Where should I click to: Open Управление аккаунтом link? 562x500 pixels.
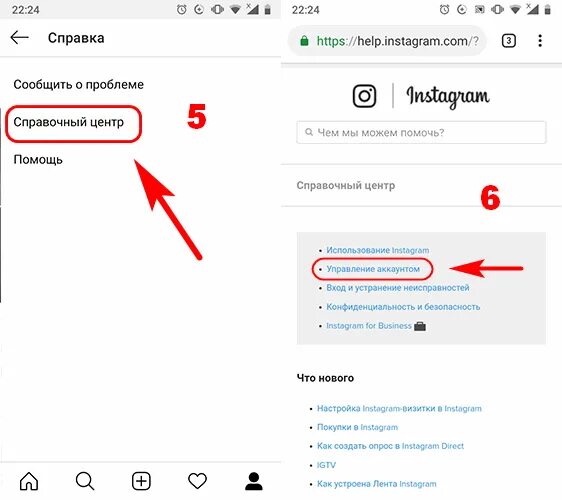pyautogui.click(x=373, y=269)
